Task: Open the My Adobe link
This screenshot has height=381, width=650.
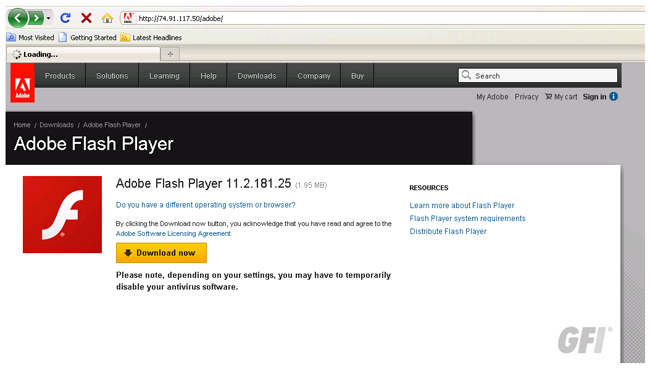Action: tap(492, 97)
